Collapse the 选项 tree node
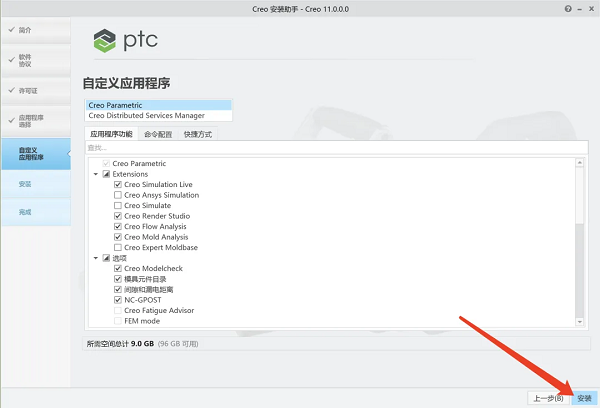 point(96,258)
